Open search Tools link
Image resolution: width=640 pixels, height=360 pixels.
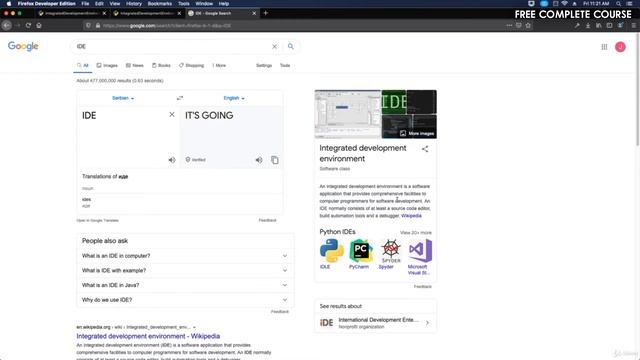(x=285, y=65)
